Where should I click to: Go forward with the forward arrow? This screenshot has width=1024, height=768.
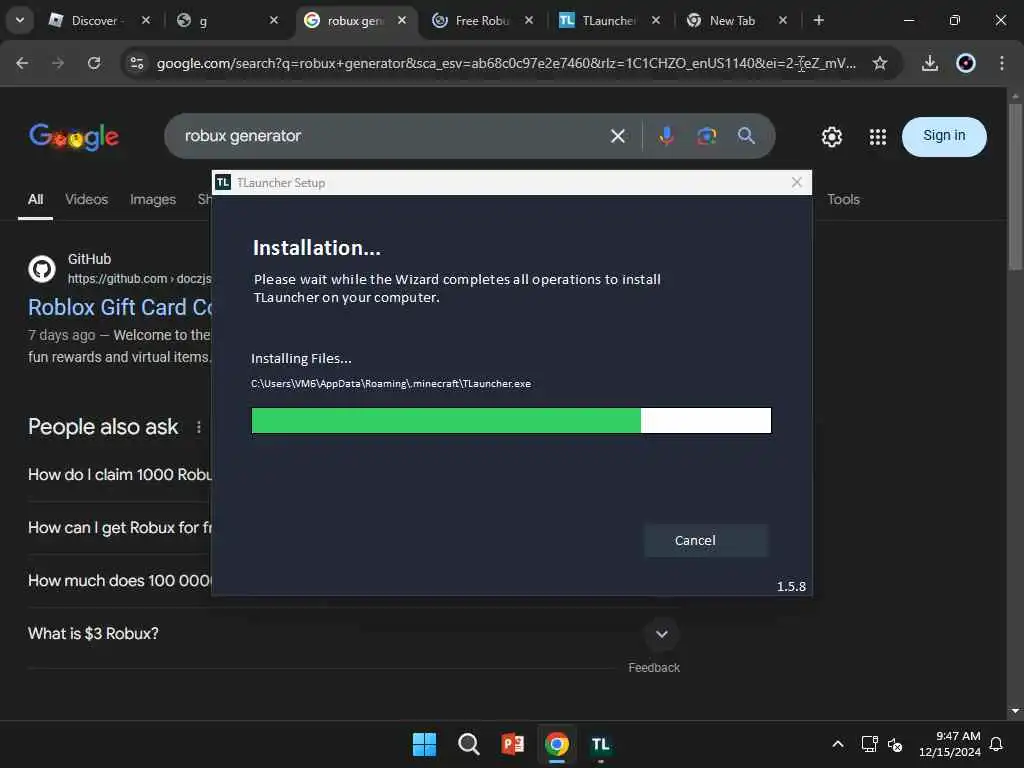[x=58, y=63]
